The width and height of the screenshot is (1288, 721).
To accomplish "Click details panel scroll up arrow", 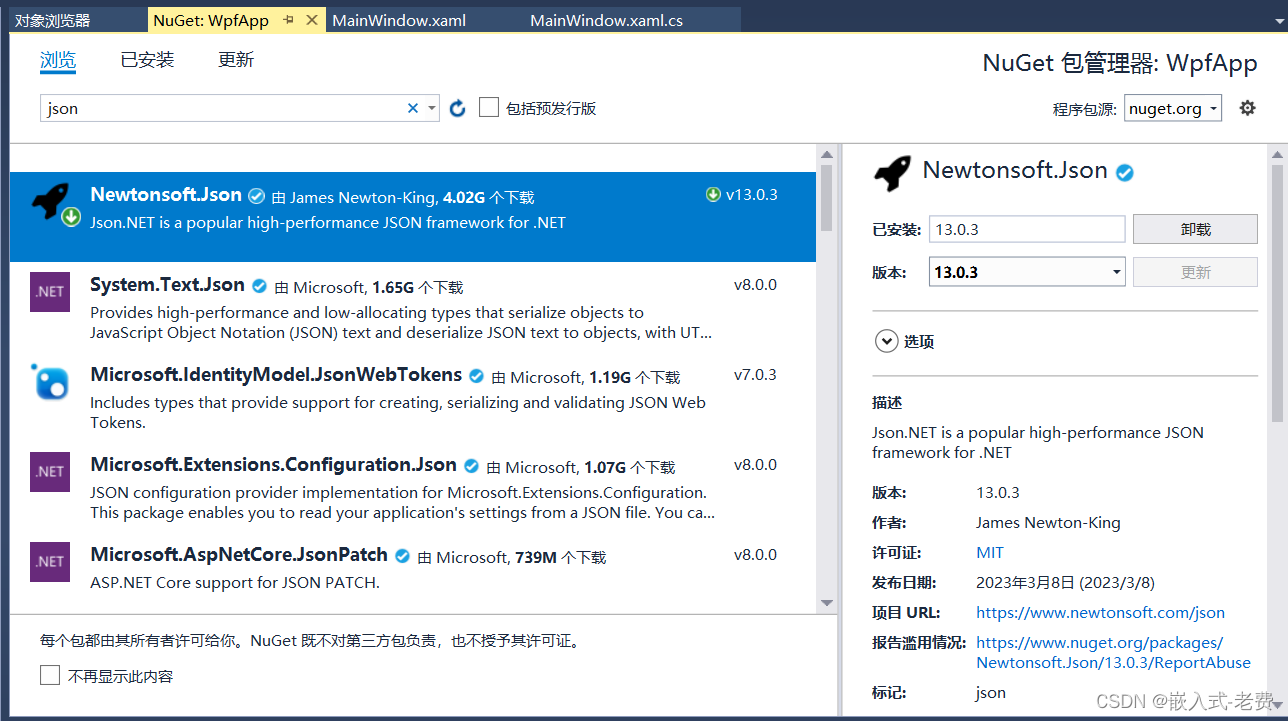I will click(x=1277, y=154).
